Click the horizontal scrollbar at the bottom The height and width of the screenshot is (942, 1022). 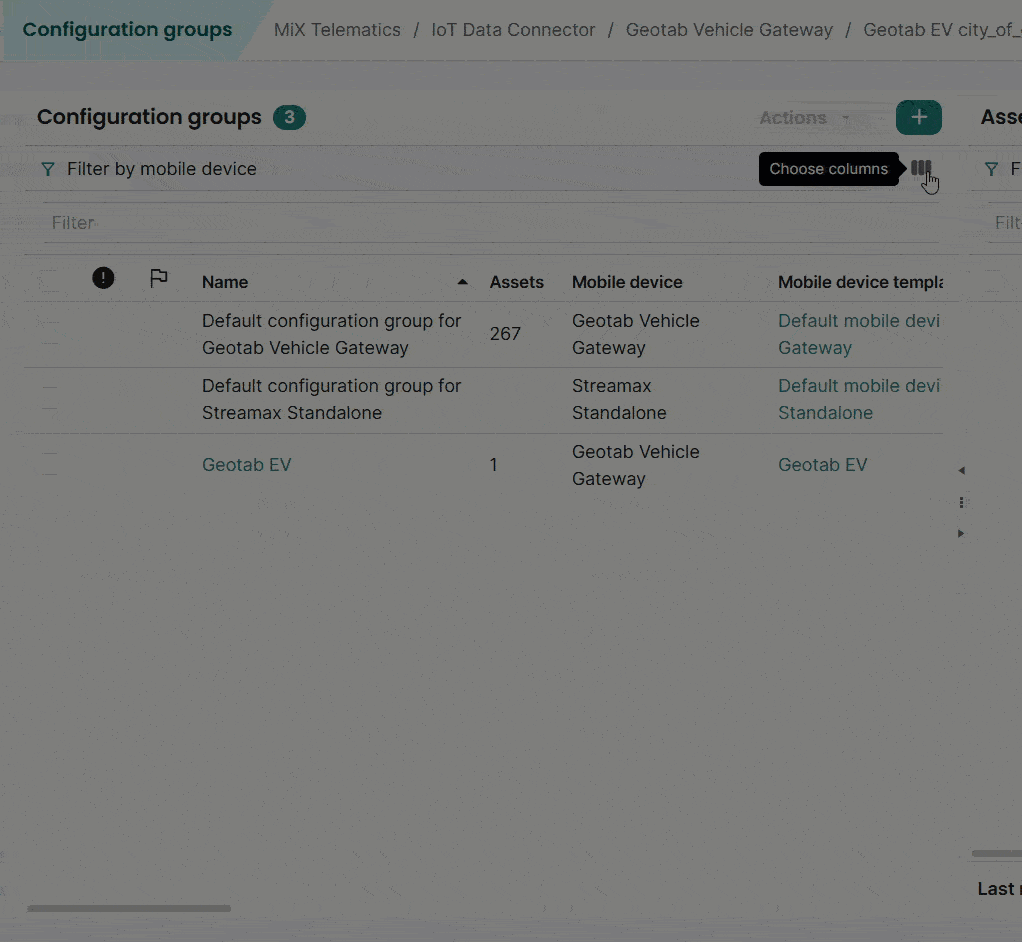(x=129, y=908)
